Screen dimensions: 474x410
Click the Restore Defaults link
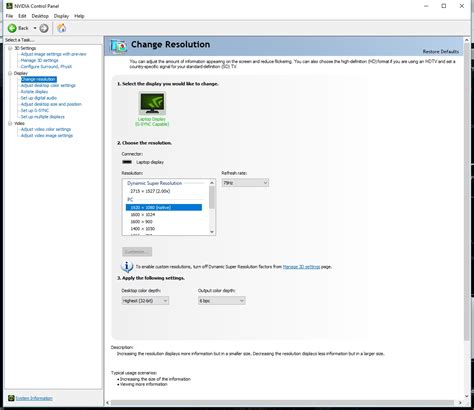(441, 51)
